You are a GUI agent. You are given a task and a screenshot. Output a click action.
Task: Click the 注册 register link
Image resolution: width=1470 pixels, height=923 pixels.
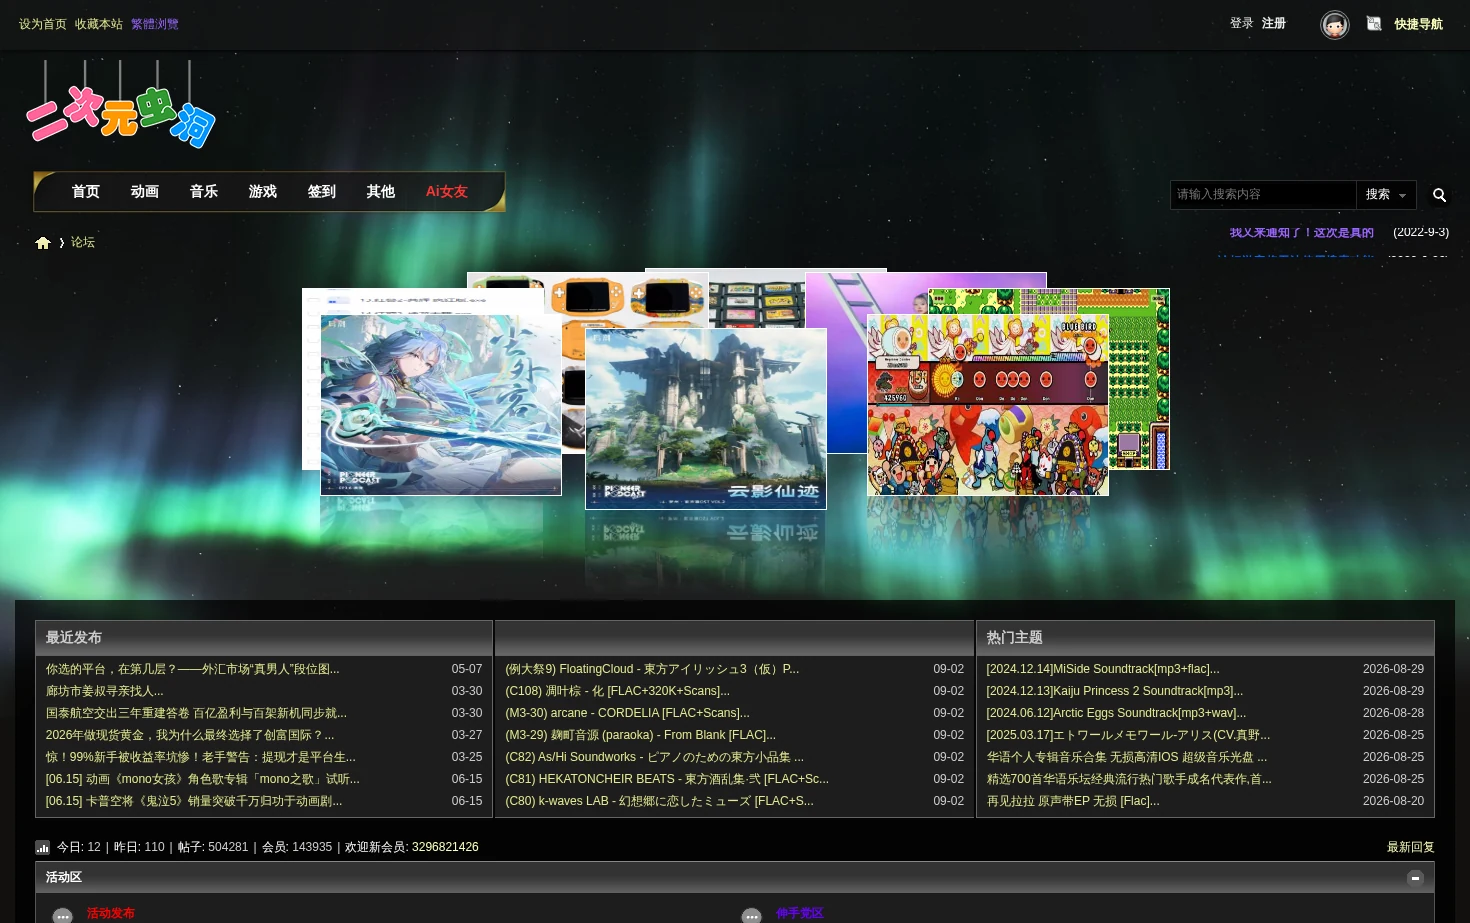pos(1274,23)
